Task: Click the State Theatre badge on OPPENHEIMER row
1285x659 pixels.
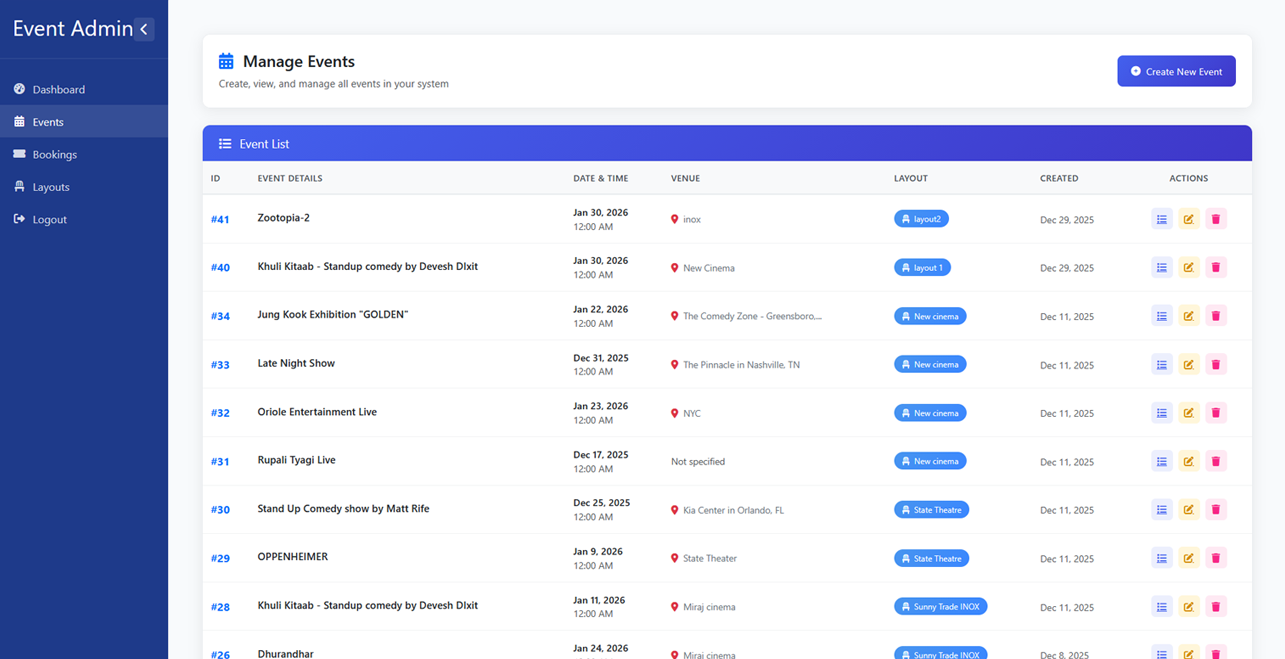Action: pos(931,558)
